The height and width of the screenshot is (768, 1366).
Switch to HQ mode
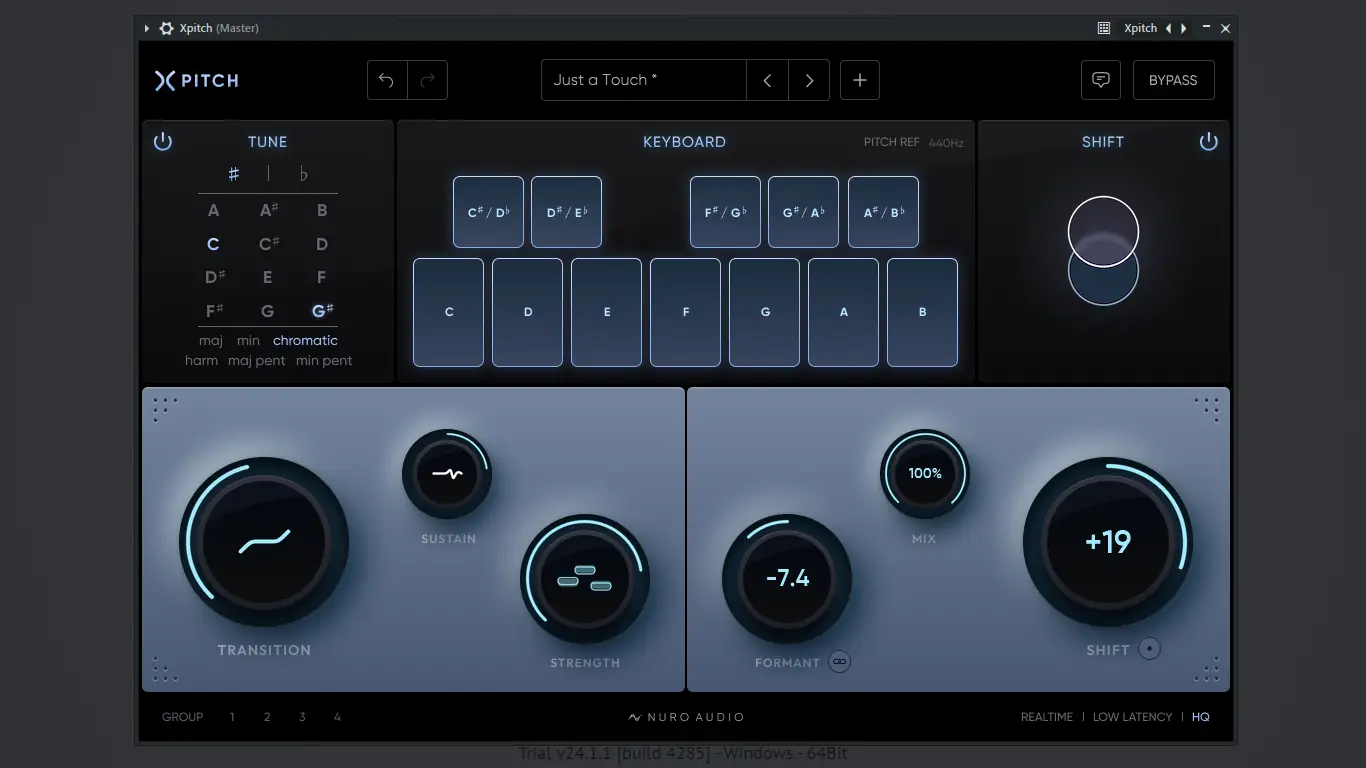pyautogui.click(x=1200, y=717)
